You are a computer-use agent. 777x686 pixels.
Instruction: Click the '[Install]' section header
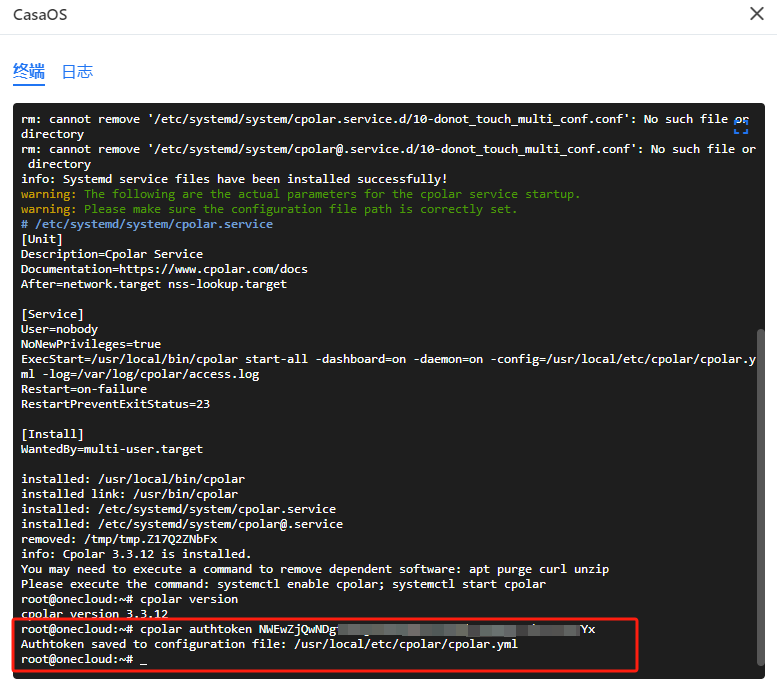pos(52,434)
